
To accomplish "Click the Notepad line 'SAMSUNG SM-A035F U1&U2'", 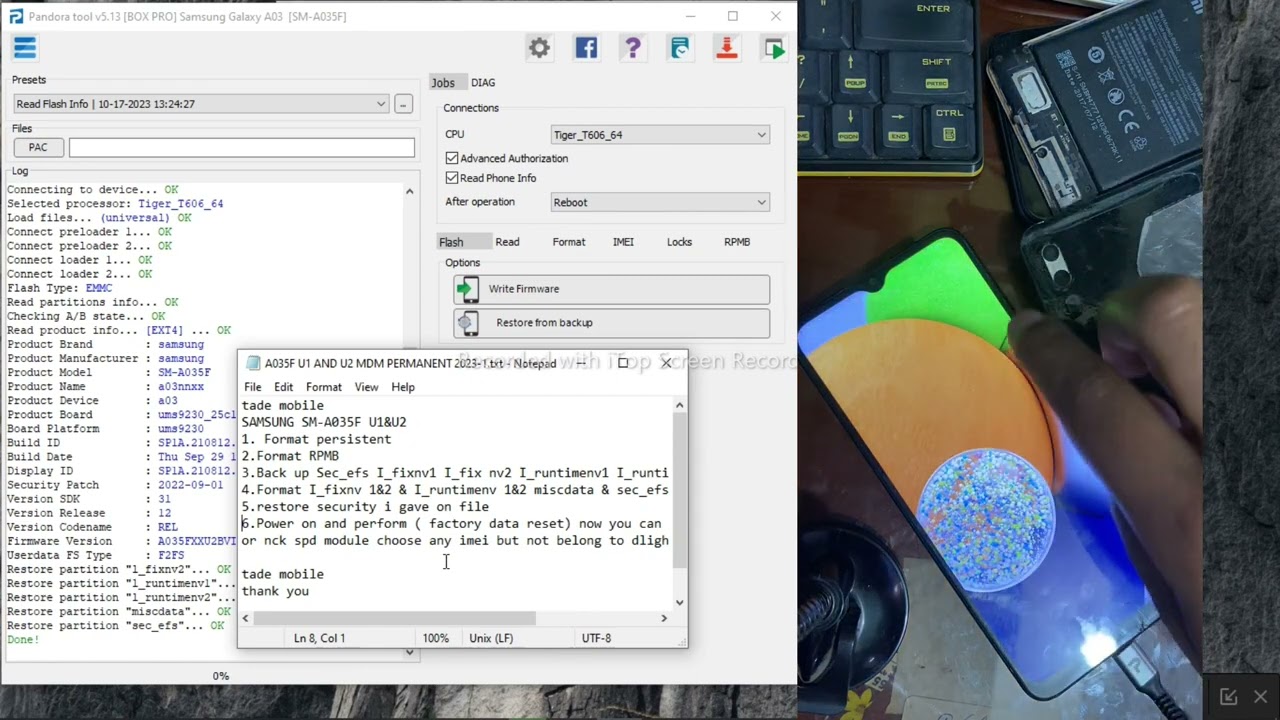I will [324, 422].
